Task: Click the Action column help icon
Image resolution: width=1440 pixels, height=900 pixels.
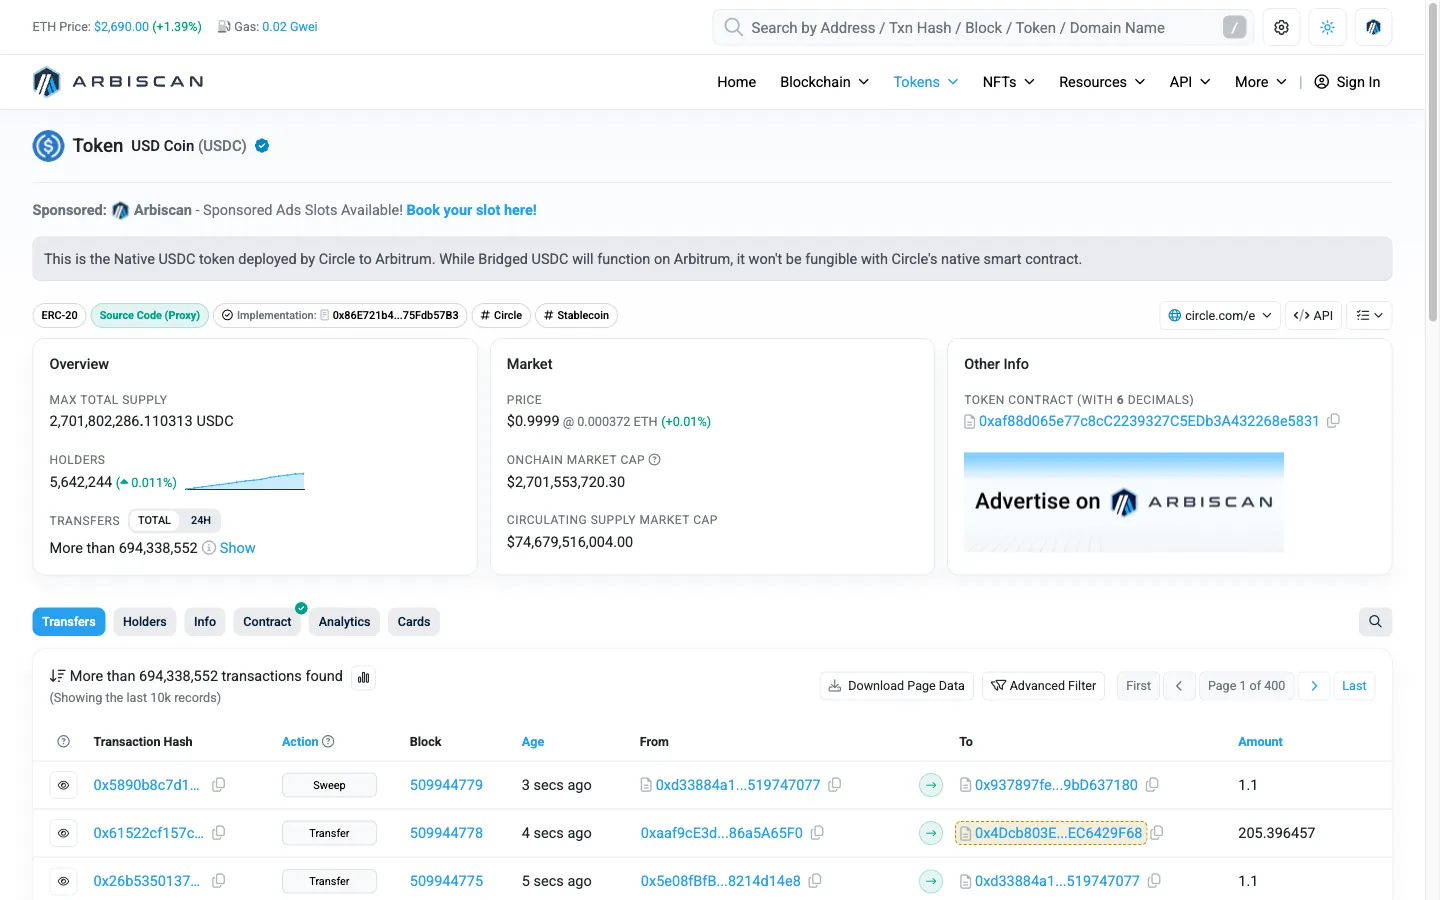Action: (328, 742)
